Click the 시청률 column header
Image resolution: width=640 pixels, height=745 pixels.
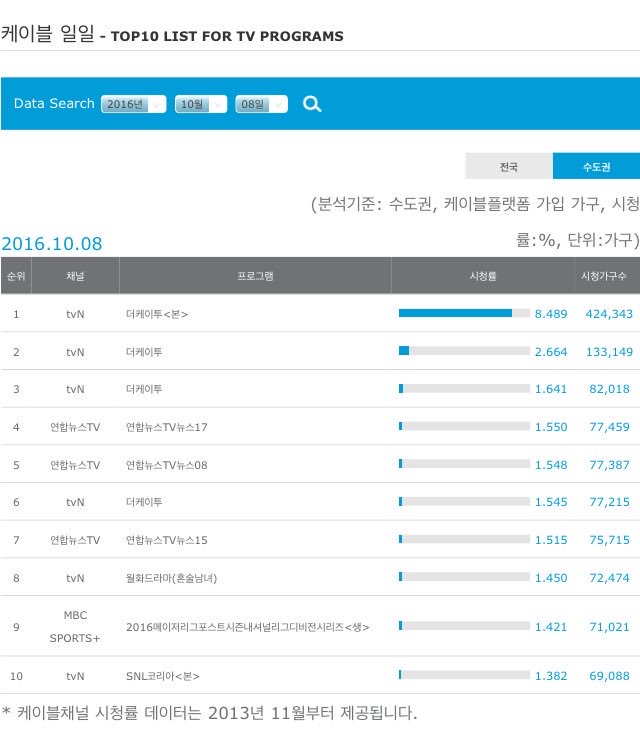(x=483, y=276)
